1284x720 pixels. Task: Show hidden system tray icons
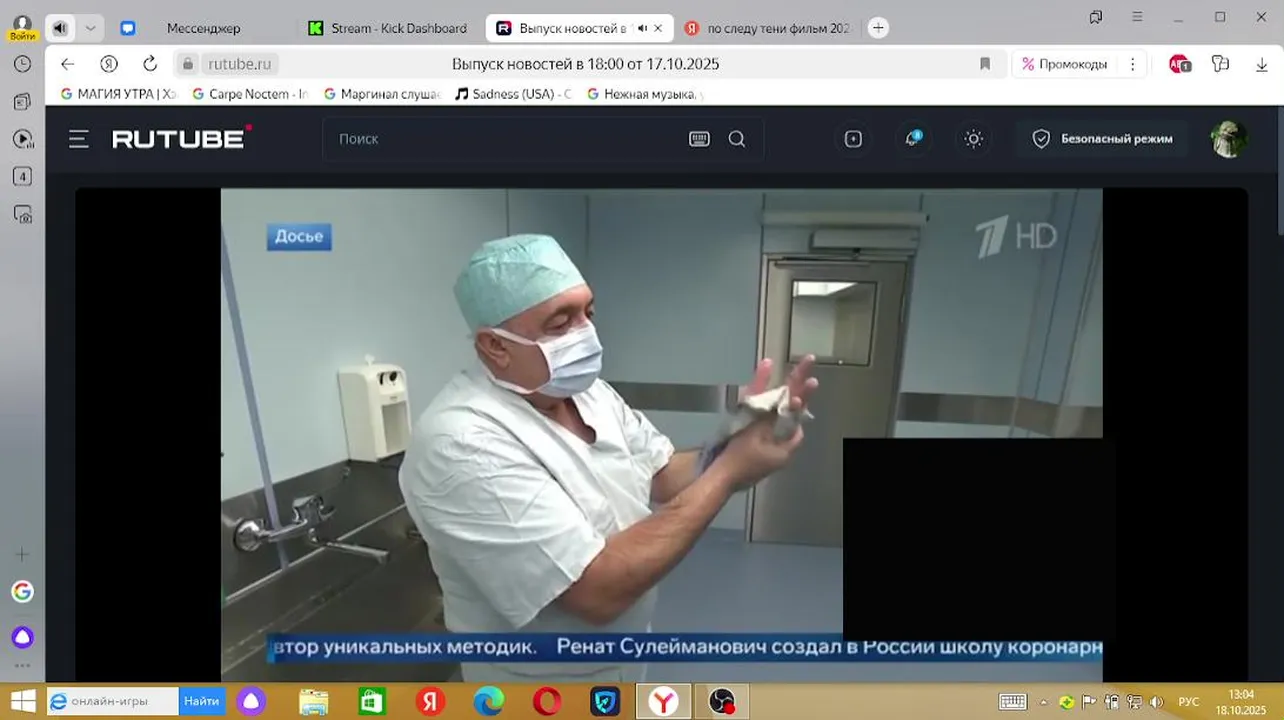point(1044,702)
